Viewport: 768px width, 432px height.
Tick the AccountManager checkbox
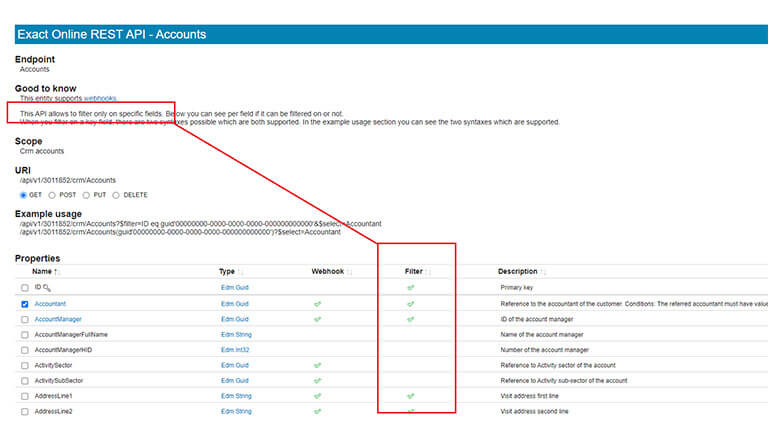click(x=24, y=319)
